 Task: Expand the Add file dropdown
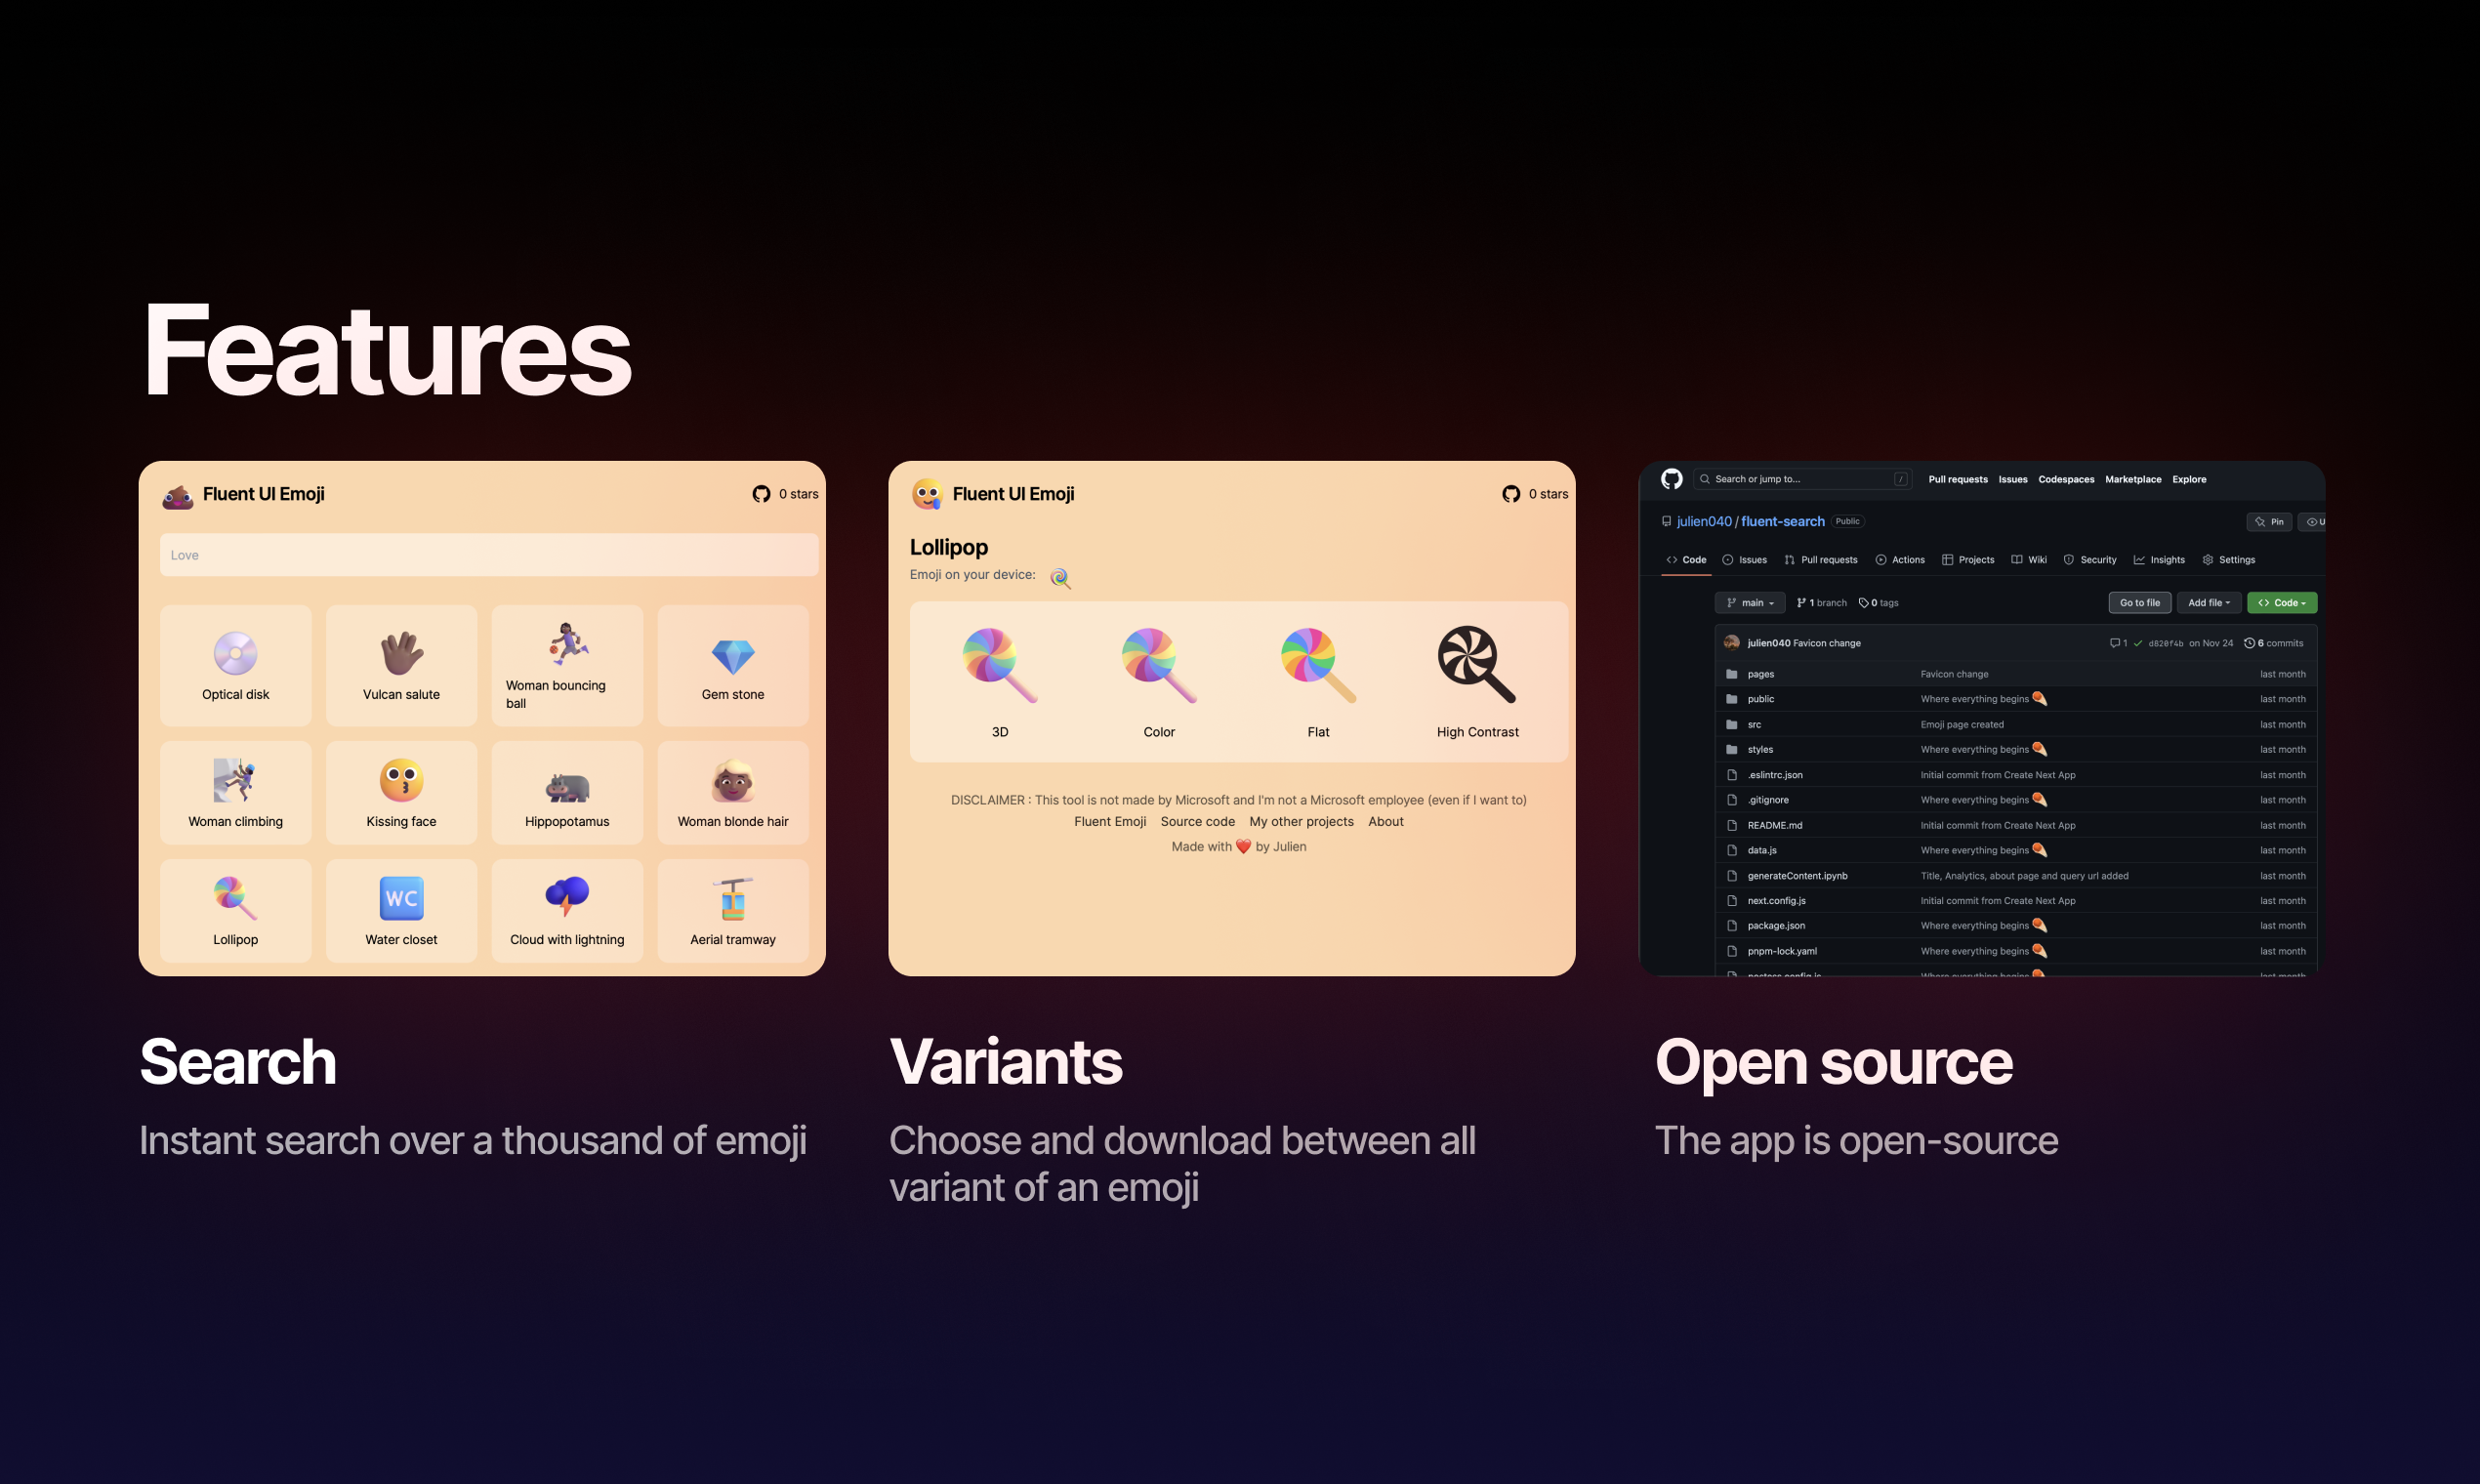point(2208,603)
